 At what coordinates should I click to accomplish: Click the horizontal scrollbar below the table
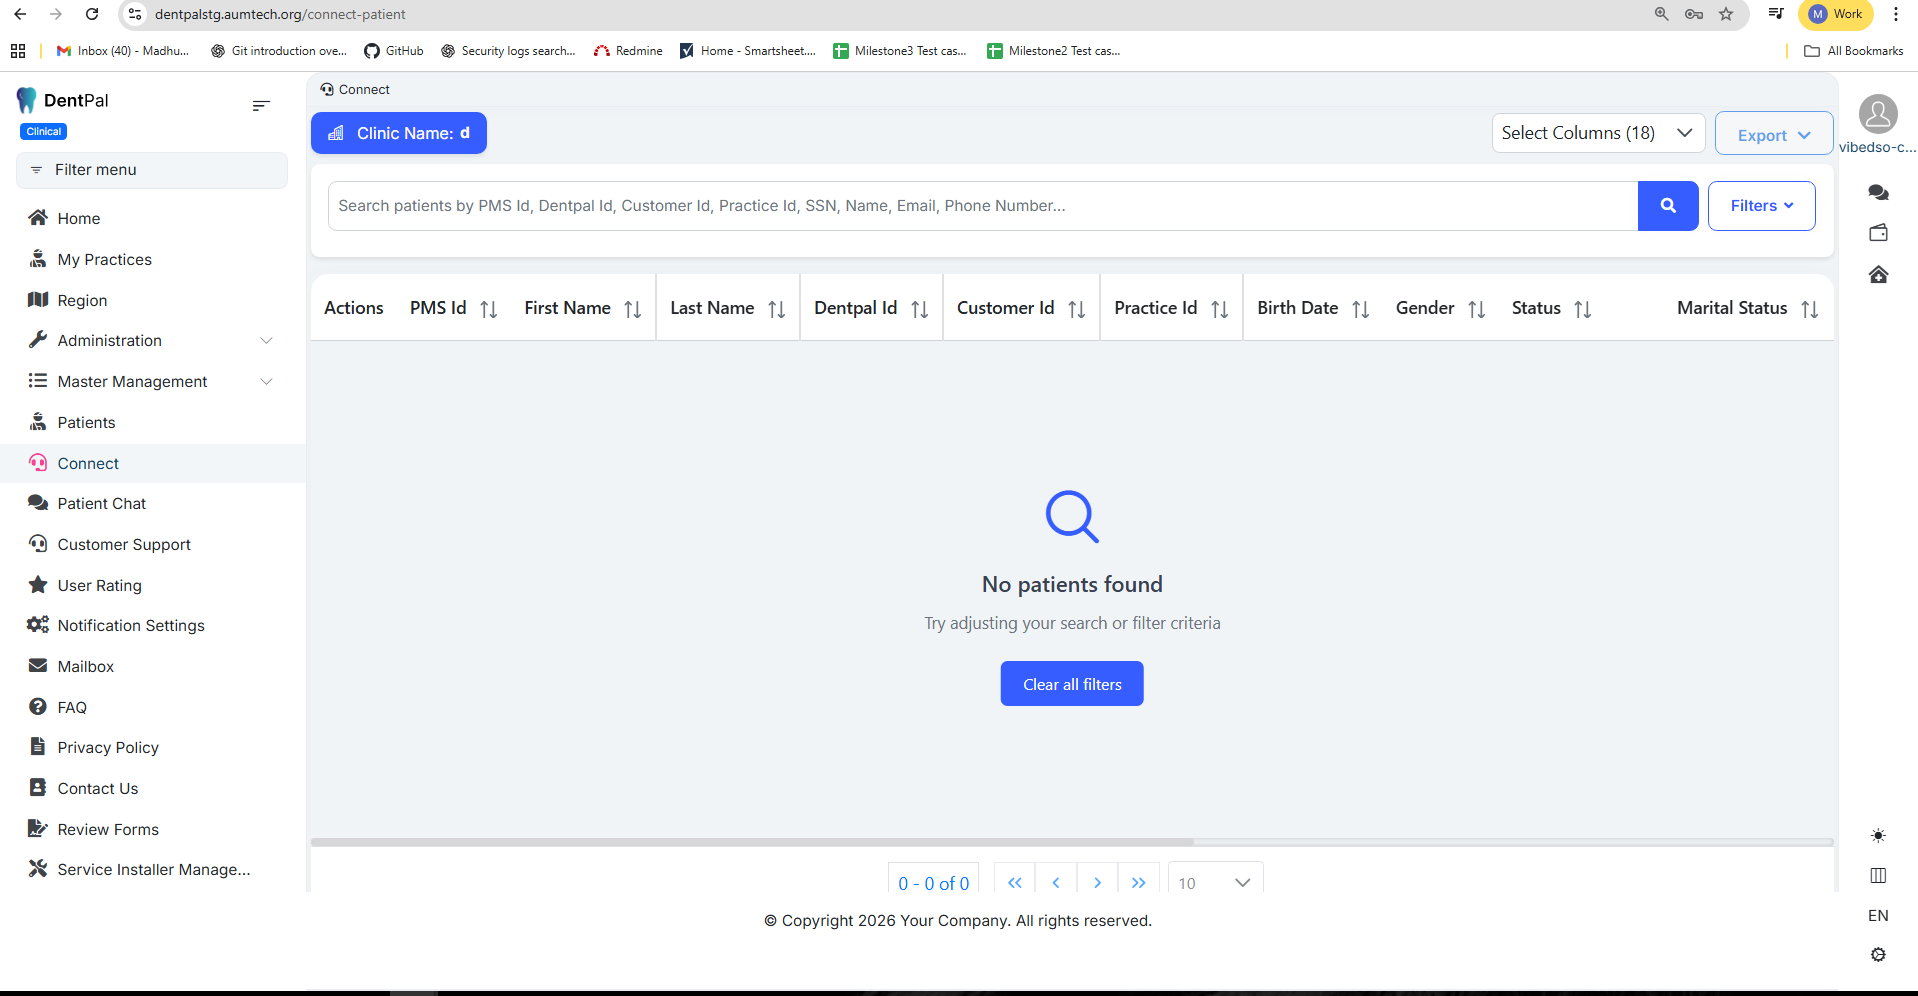coord(752,842)
